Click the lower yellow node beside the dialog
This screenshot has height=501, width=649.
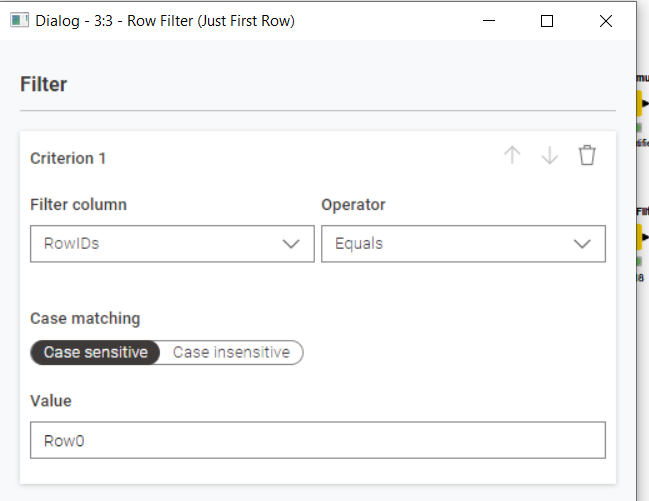(639, 237)
